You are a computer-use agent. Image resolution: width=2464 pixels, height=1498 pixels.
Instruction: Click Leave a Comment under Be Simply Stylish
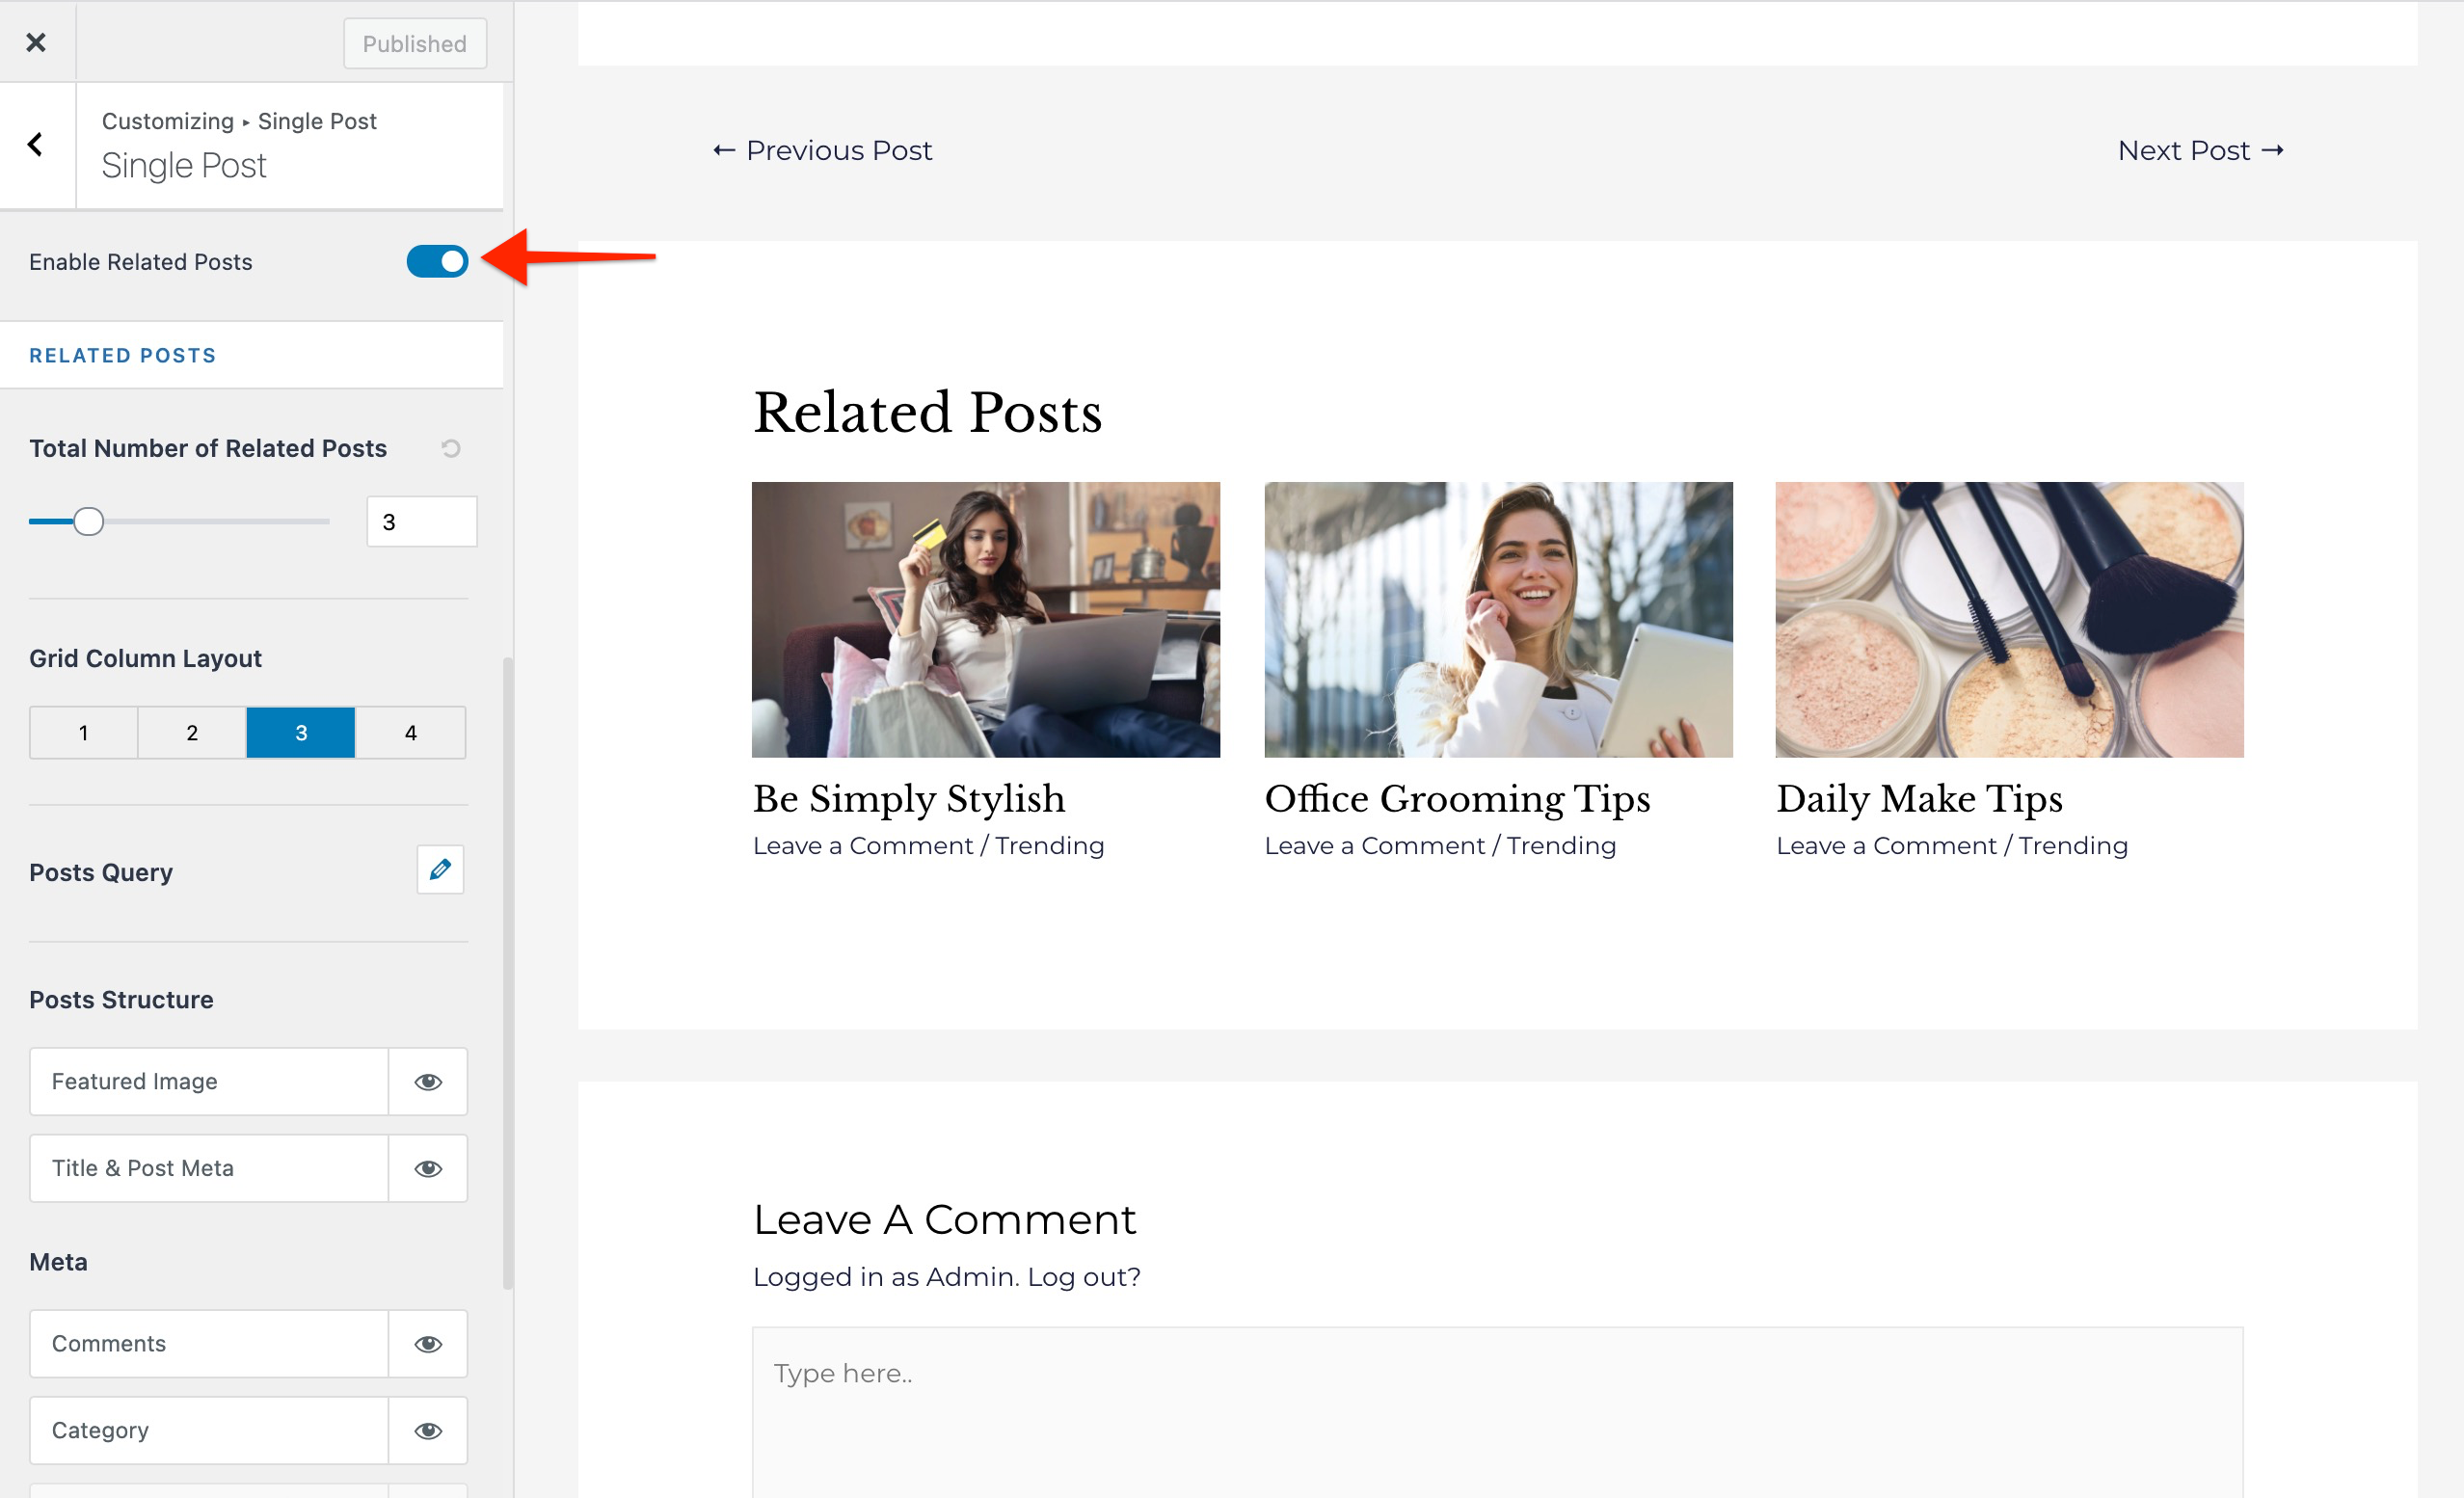tap(863, 845)
